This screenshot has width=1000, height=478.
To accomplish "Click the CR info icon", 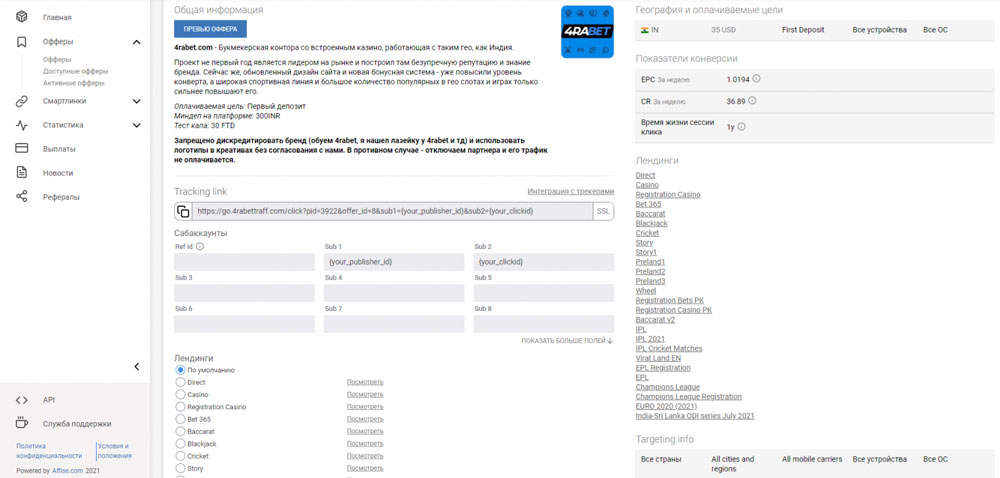I will [x=752, y=101].
